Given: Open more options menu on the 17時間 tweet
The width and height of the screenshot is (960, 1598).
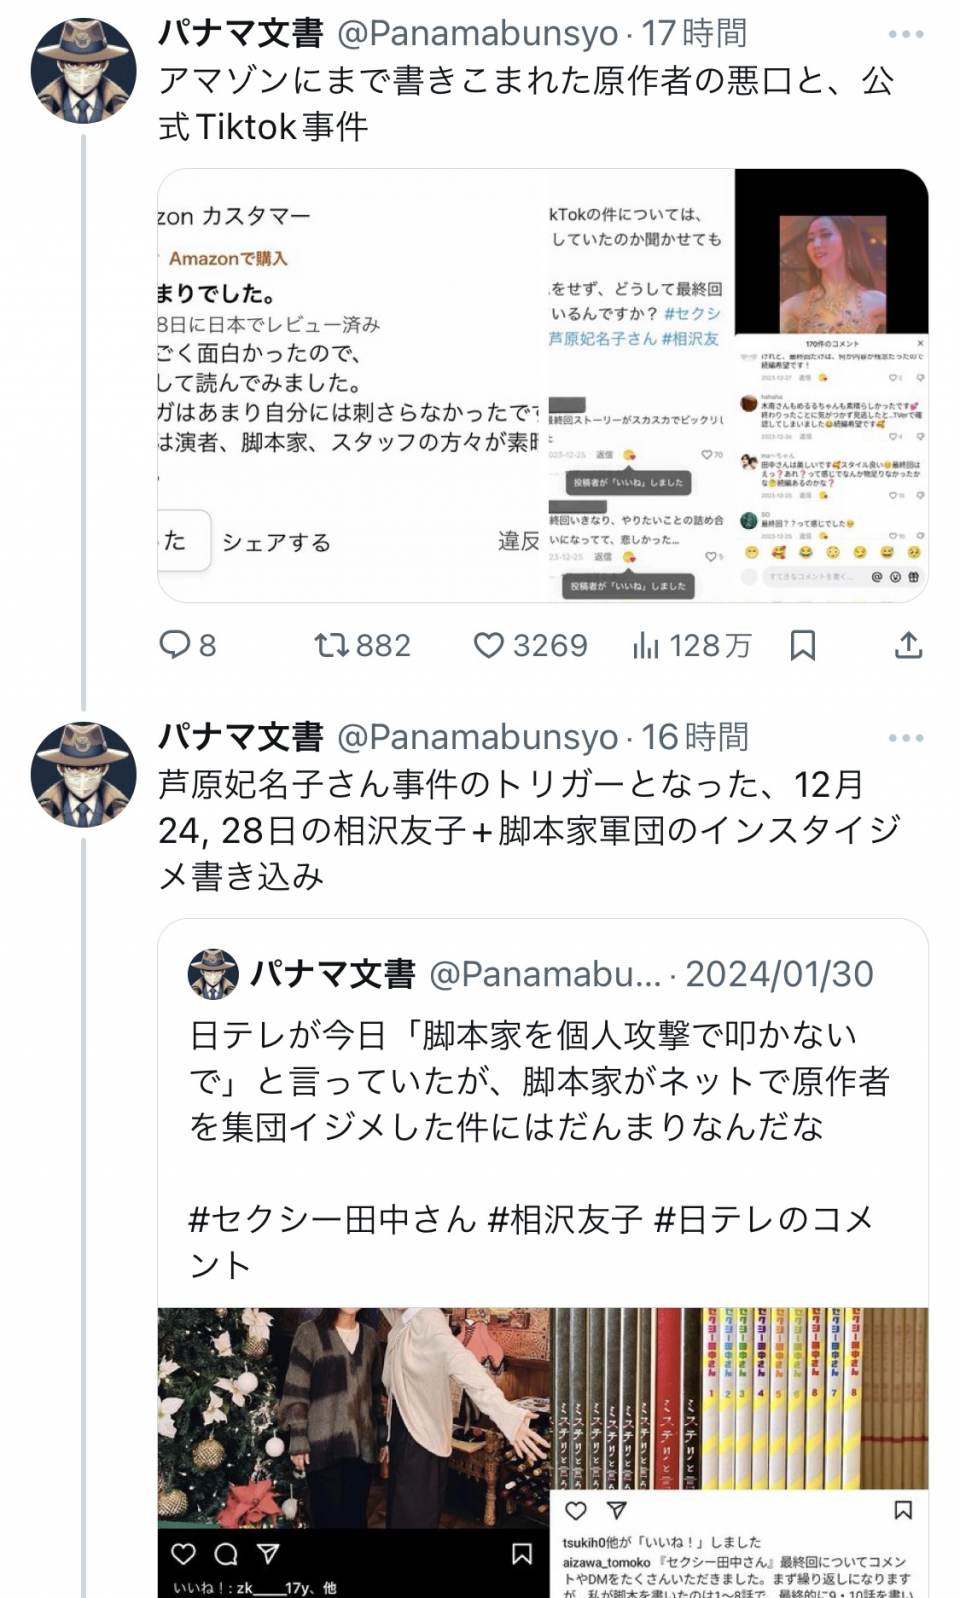Looking at the screenshot, I should pyautogui.click(x=906, y=34).
